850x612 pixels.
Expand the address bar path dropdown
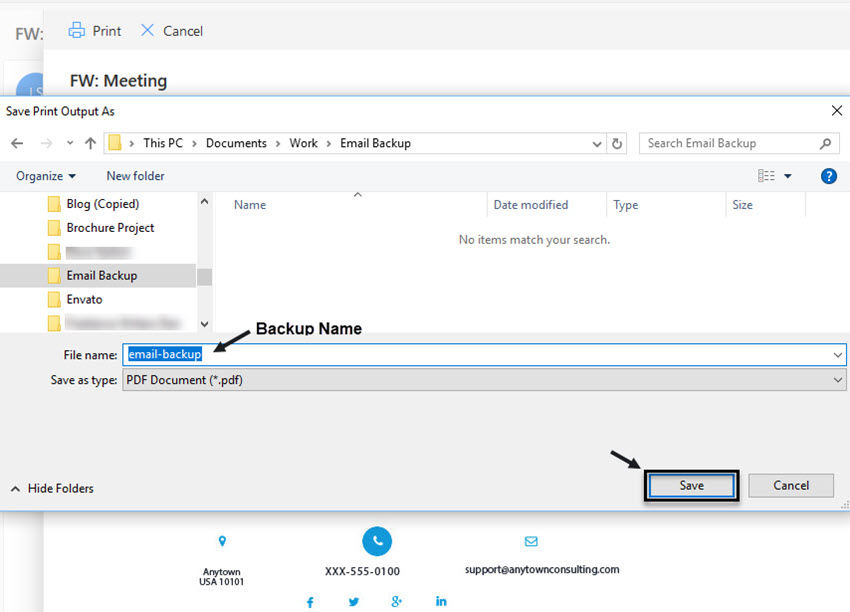point(597,144)
